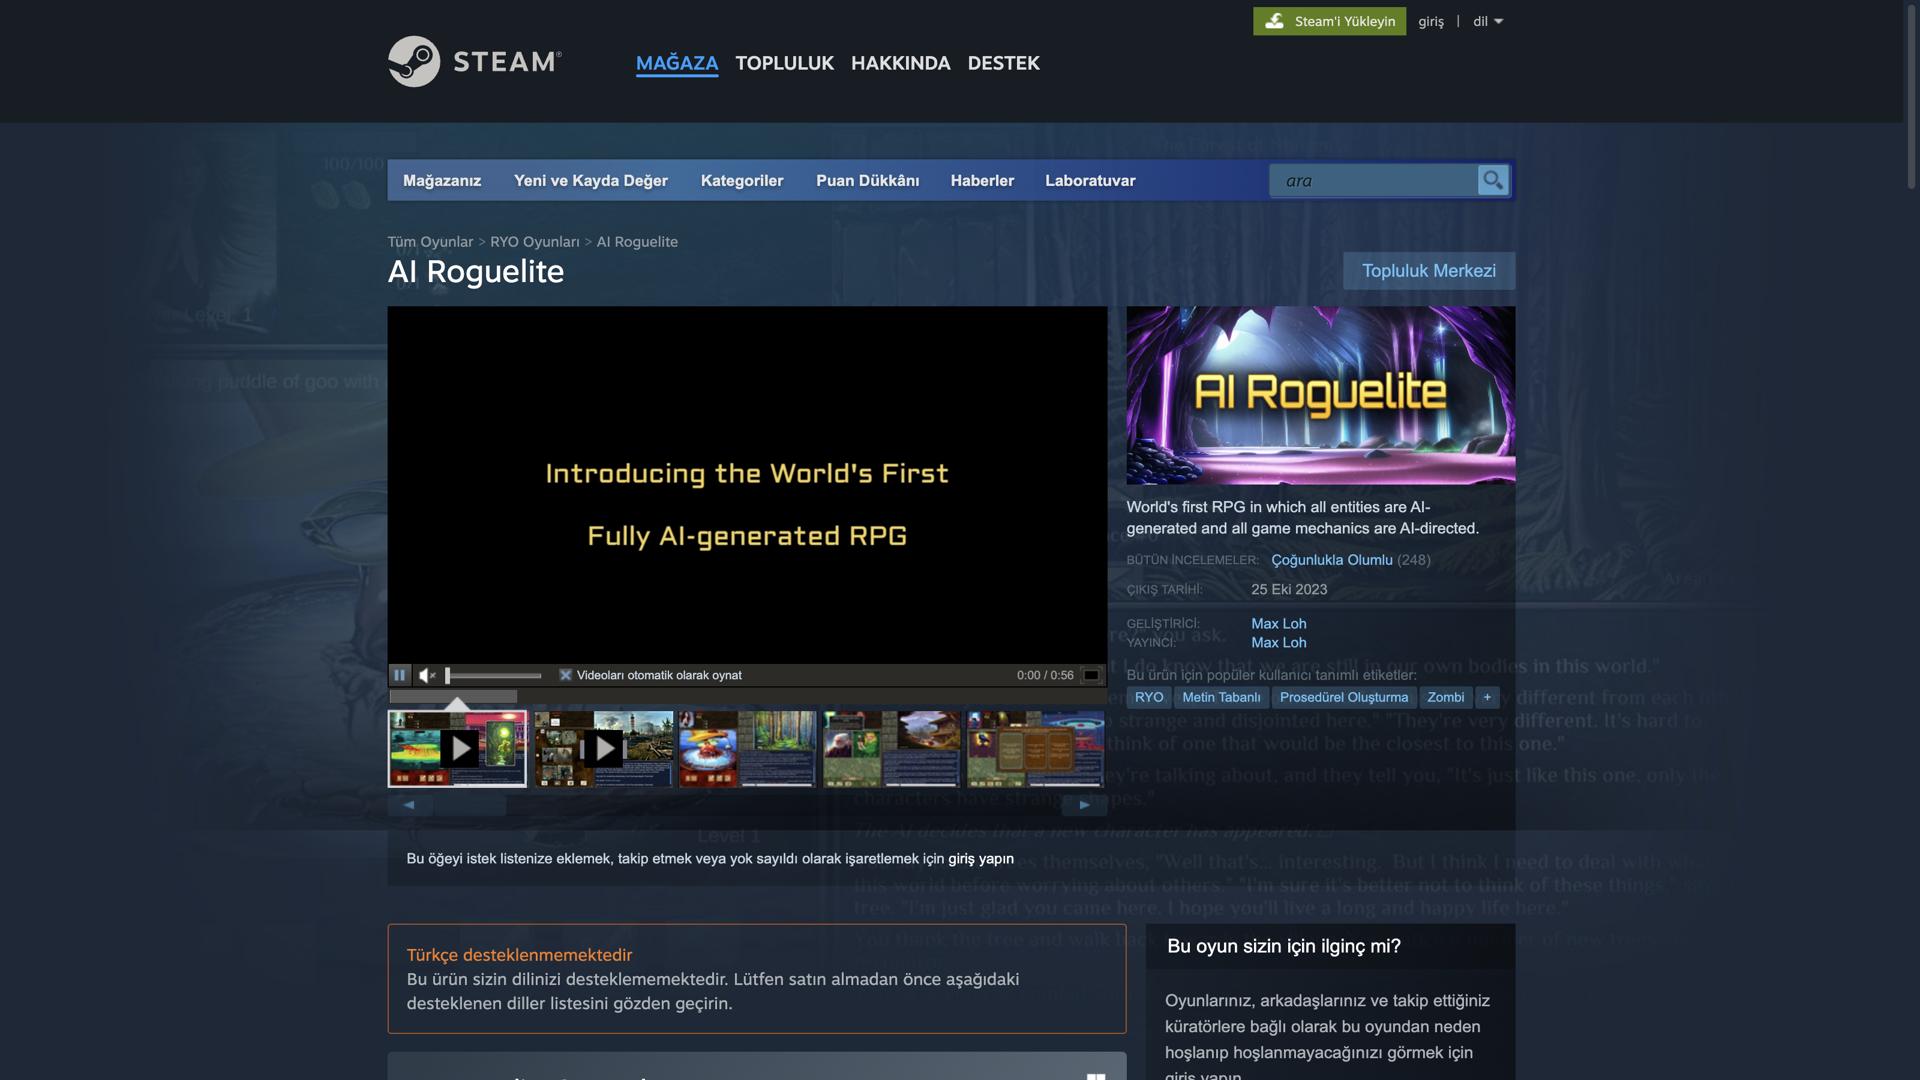Click the right arrow under the thumbnails
This screenshot has height=1080, width=1920.
point(1084,804)
